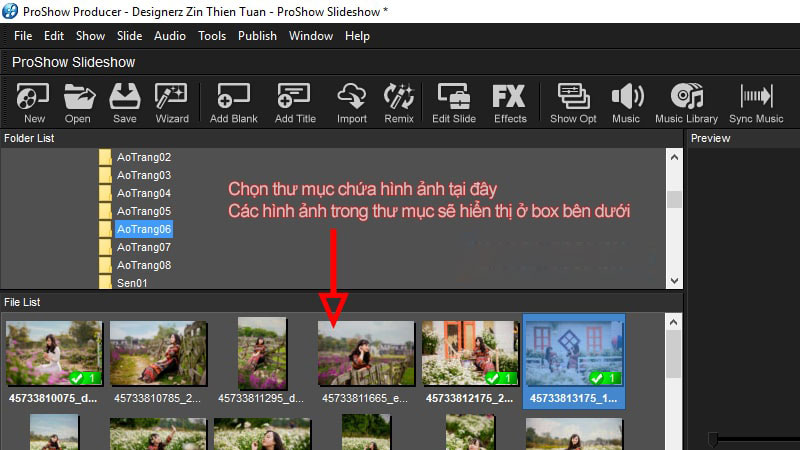Image resolution: width=800 pixels, height=450 pixels.
Task: Click File List scroll up arrow
Action: tap(673, 322)
